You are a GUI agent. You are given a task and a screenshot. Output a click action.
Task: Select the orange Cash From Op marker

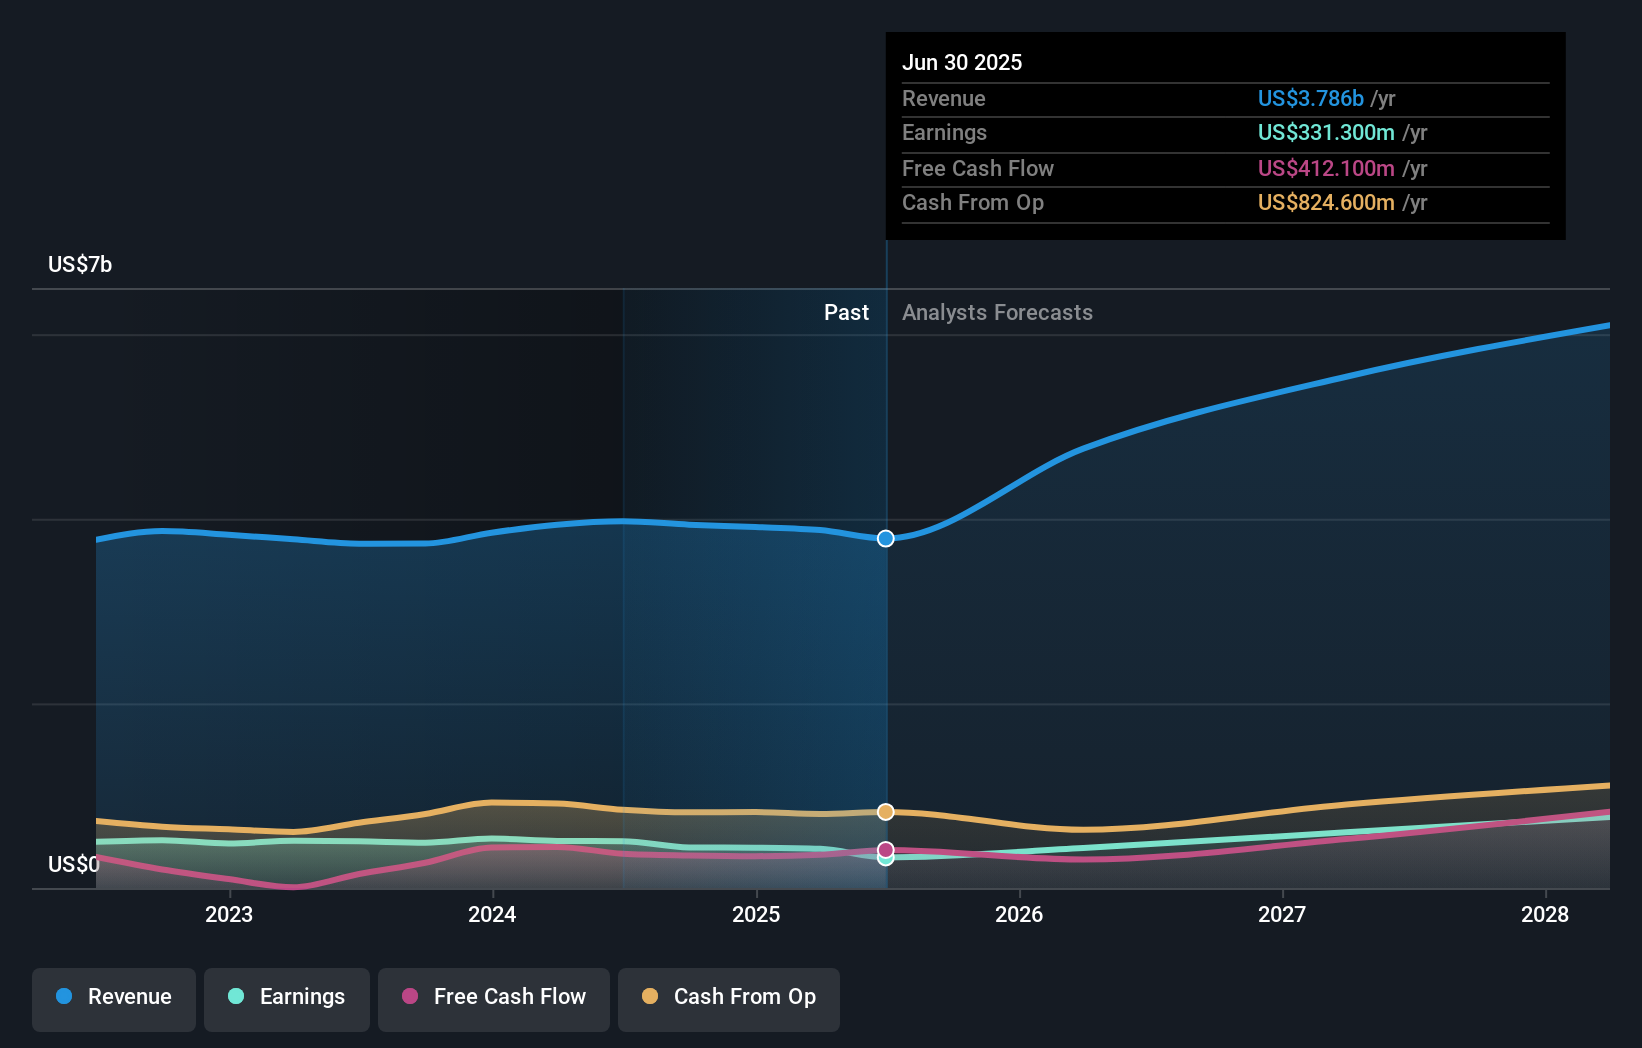coord(885,812)
